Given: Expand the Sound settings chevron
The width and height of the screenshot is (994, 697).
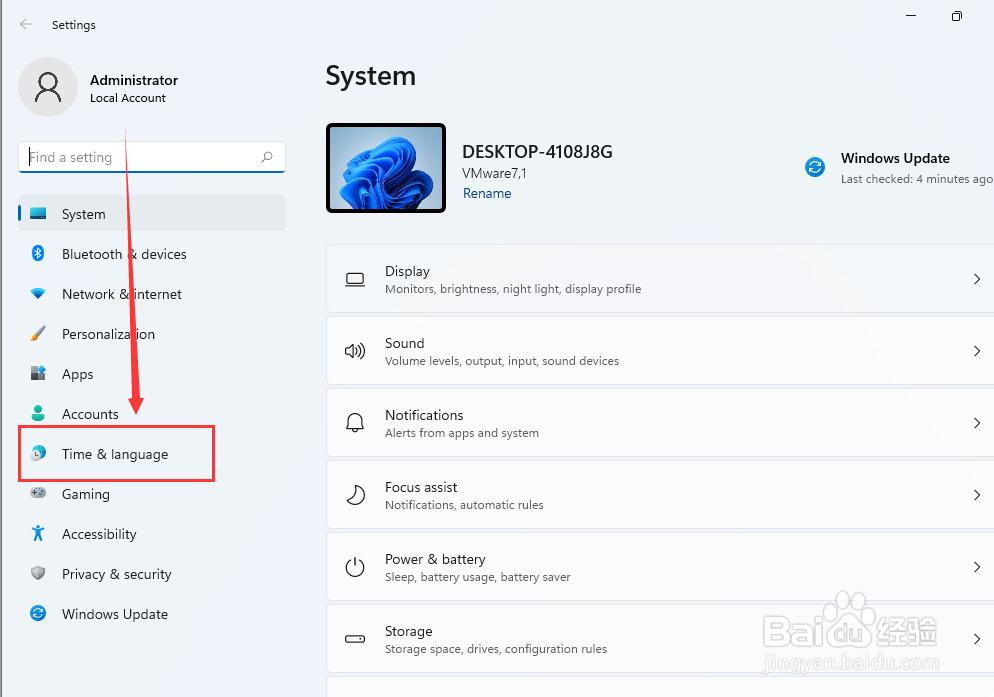Looking at the screenshot, I should point(977,351).
